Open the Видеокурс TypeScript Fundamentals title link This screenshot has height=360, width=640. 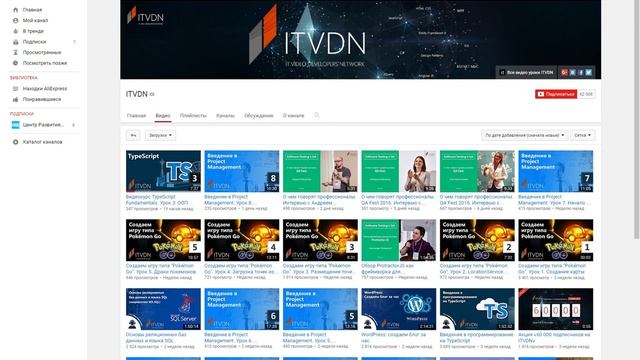coord(157,200)
